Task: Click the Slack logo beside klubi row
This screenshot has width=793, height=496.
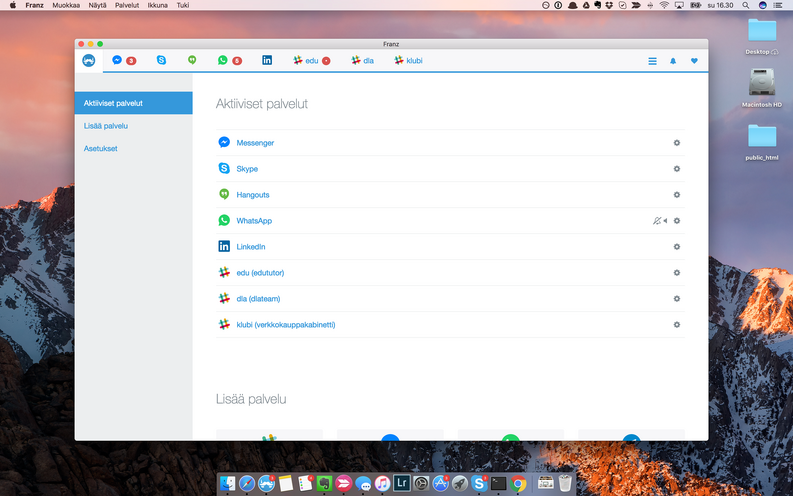Action: click(224, 325)
